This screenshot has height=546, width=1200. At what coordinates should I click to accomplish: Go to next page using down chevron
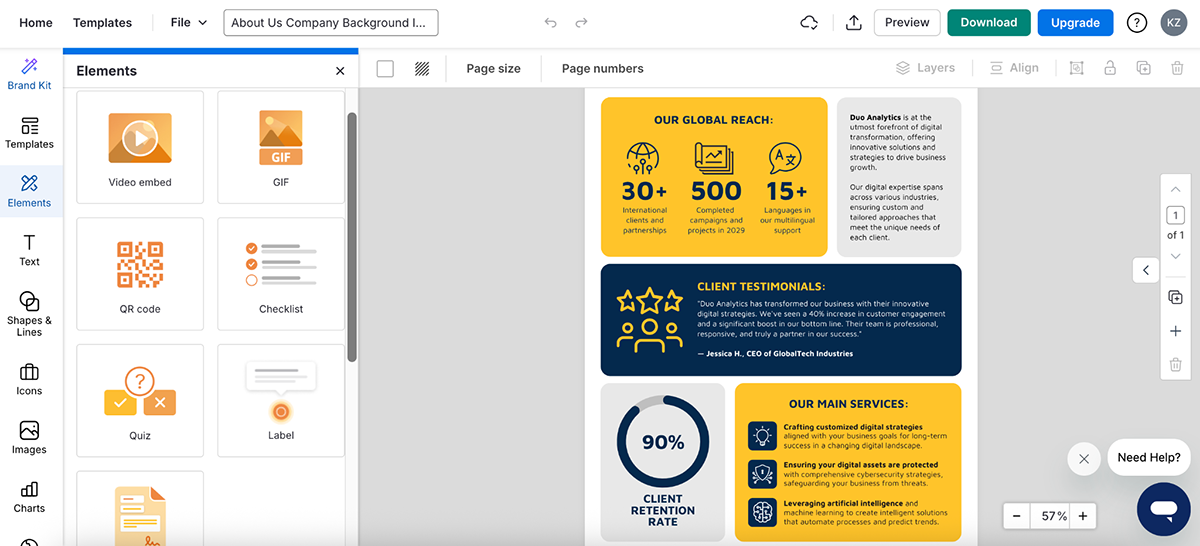coord(1175,257)
